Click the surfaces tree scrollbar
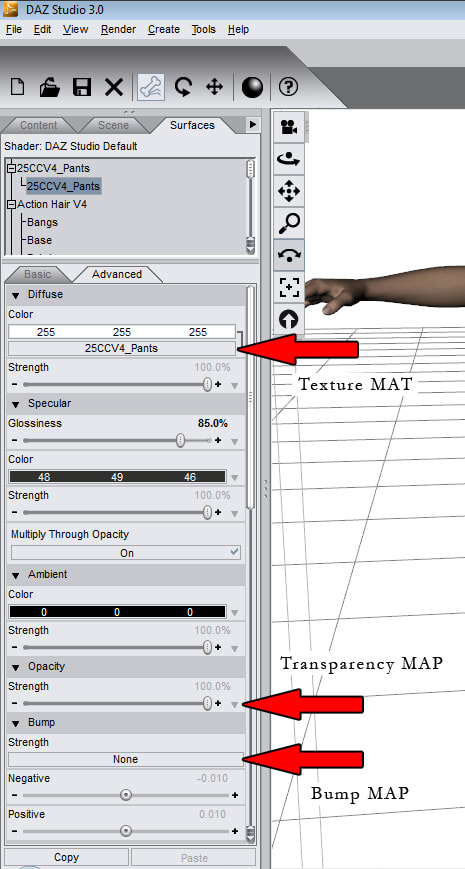Viewport: 465px width, 869px height. pos(251,206)
